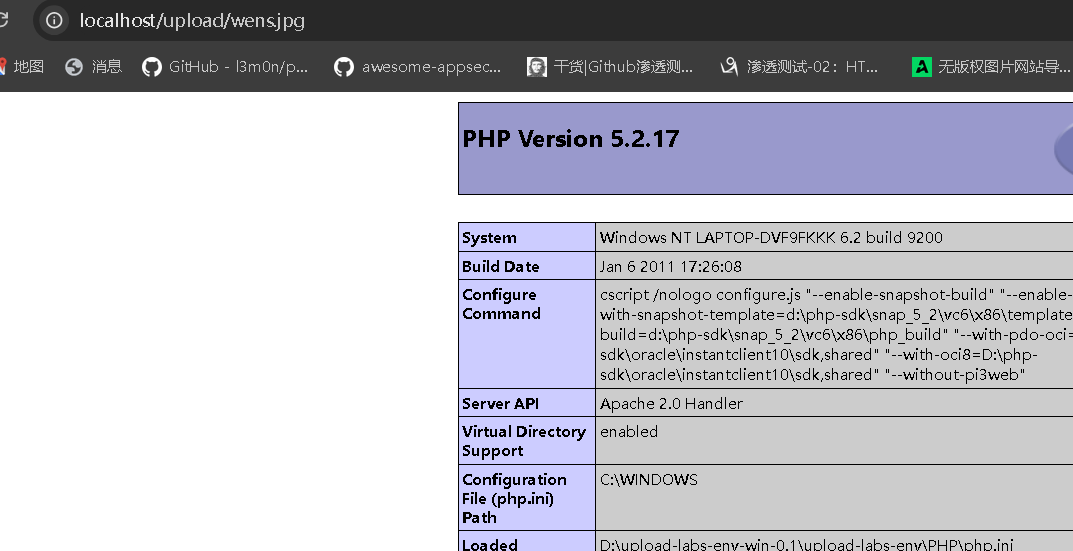Click the C:\WINDOWS value
The height and width of the screenshot is (551, 1073).
pyautogui.click(x=649, y=480)
